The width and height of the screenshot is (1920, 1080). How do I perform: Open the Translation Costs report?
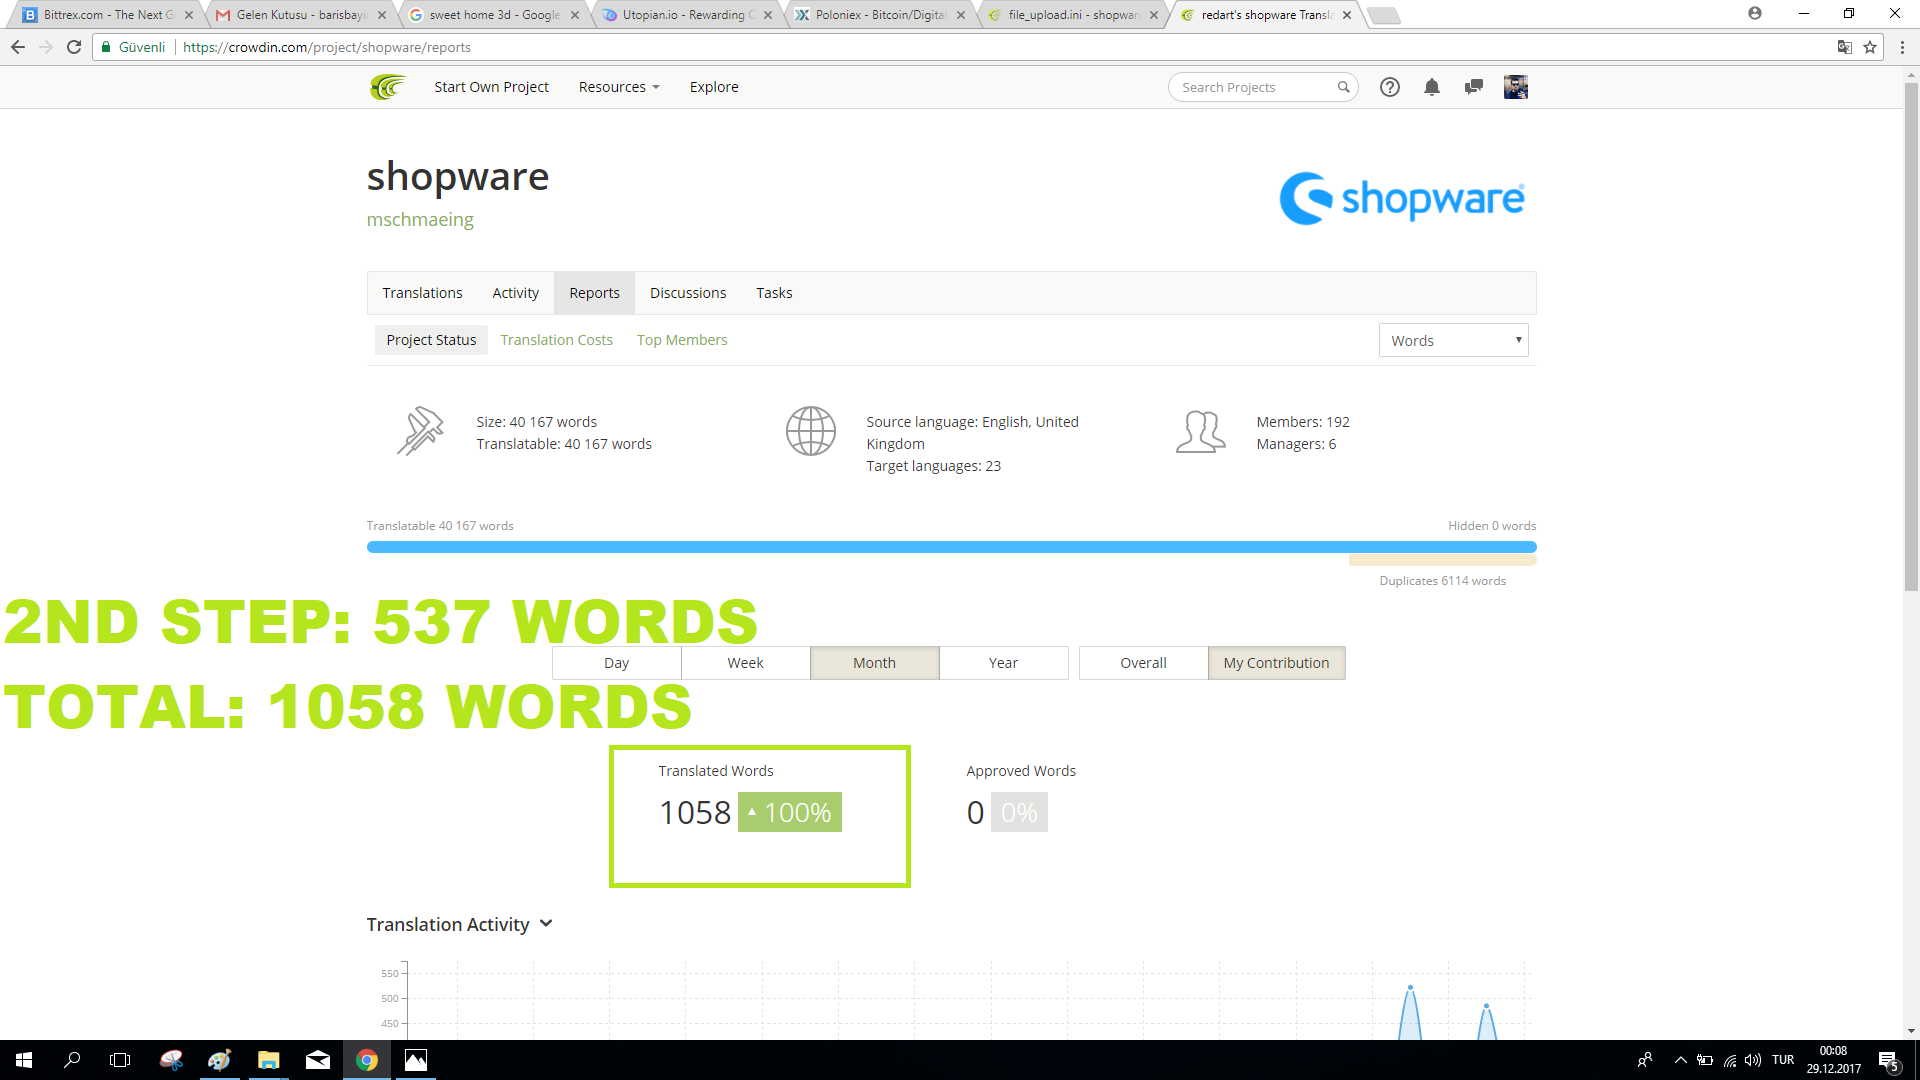(x=557, y=340)
